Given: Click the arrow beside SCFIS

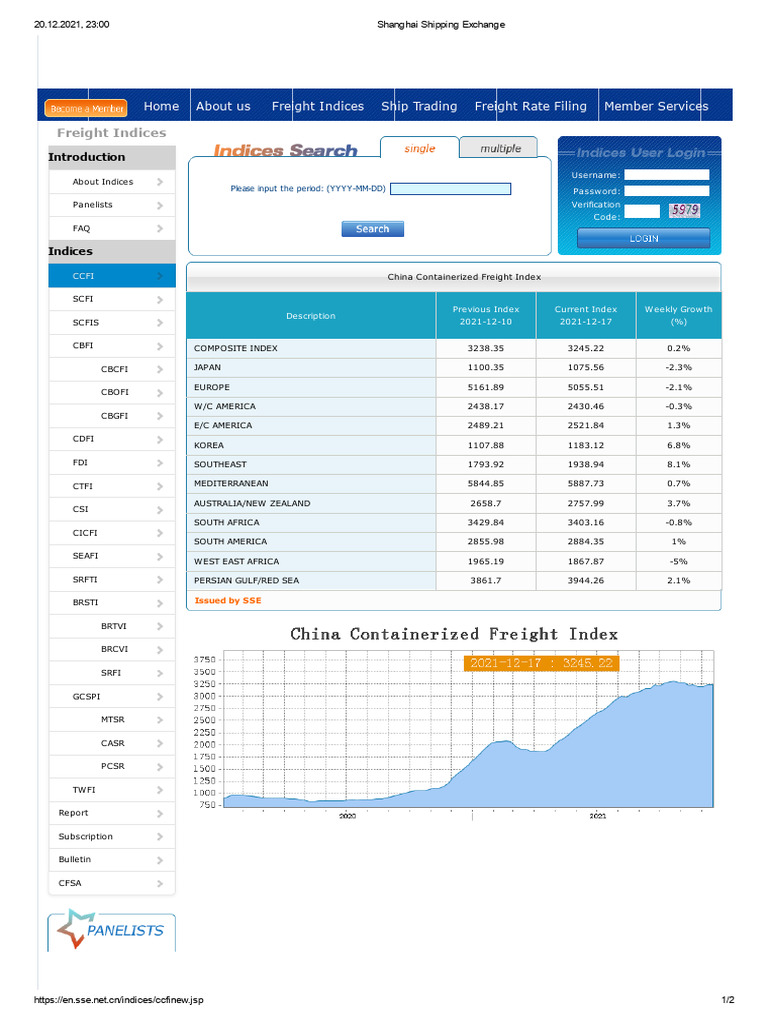Looking at the screenshot, I should [x=160, y=323].
